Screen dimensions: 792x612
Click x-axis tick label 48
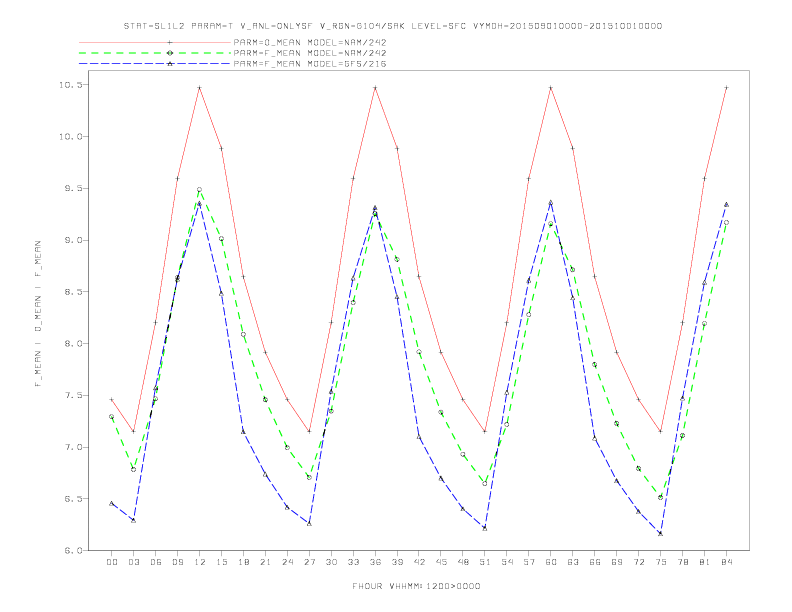click(x=463, y=562)
